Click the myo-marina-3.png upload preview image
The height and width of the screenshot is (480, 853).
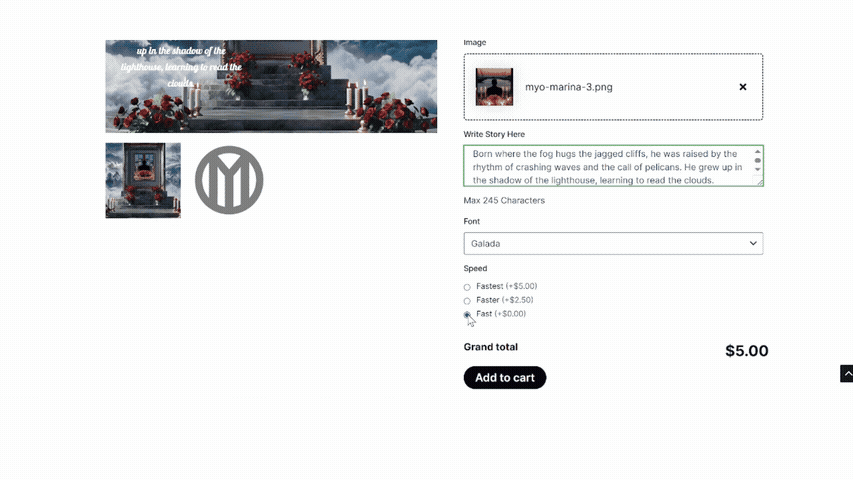[494, 87]
